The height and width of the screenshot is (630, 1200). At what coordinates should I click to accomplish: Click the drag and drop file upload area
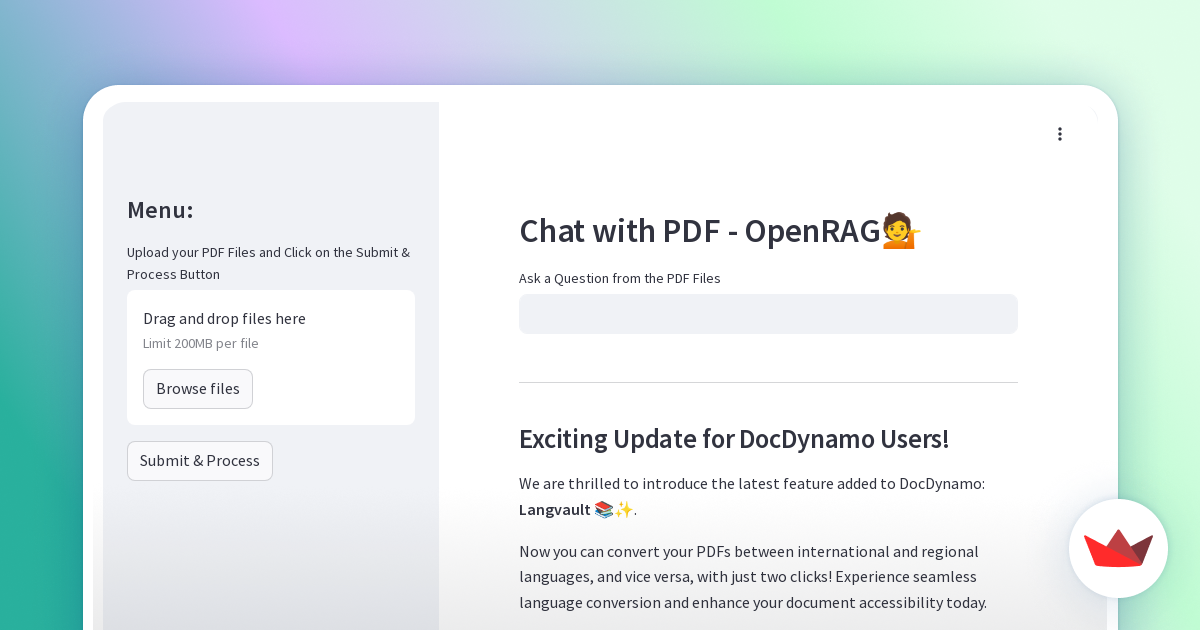(271, 357)
